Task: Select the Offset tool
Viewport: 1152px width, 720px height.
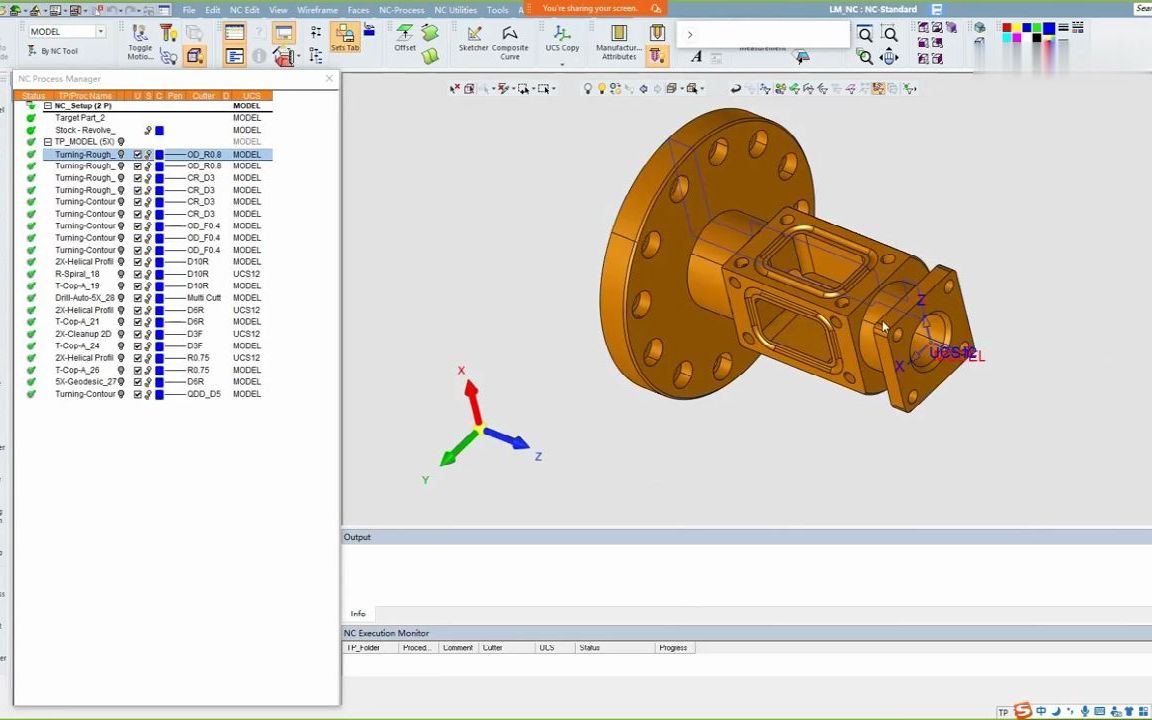Action: pos(405,37)
